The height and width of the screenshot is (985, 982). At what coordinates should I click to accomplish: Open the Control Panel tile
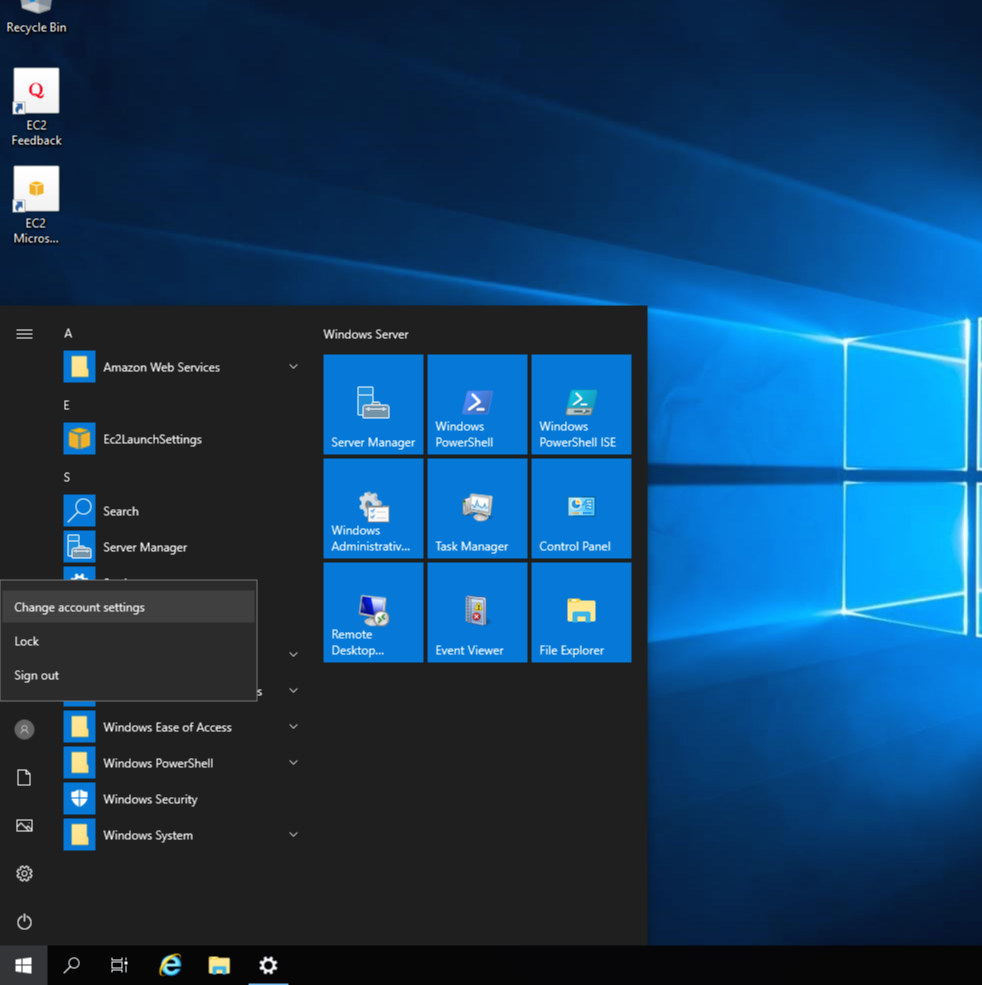click(581, 508)
